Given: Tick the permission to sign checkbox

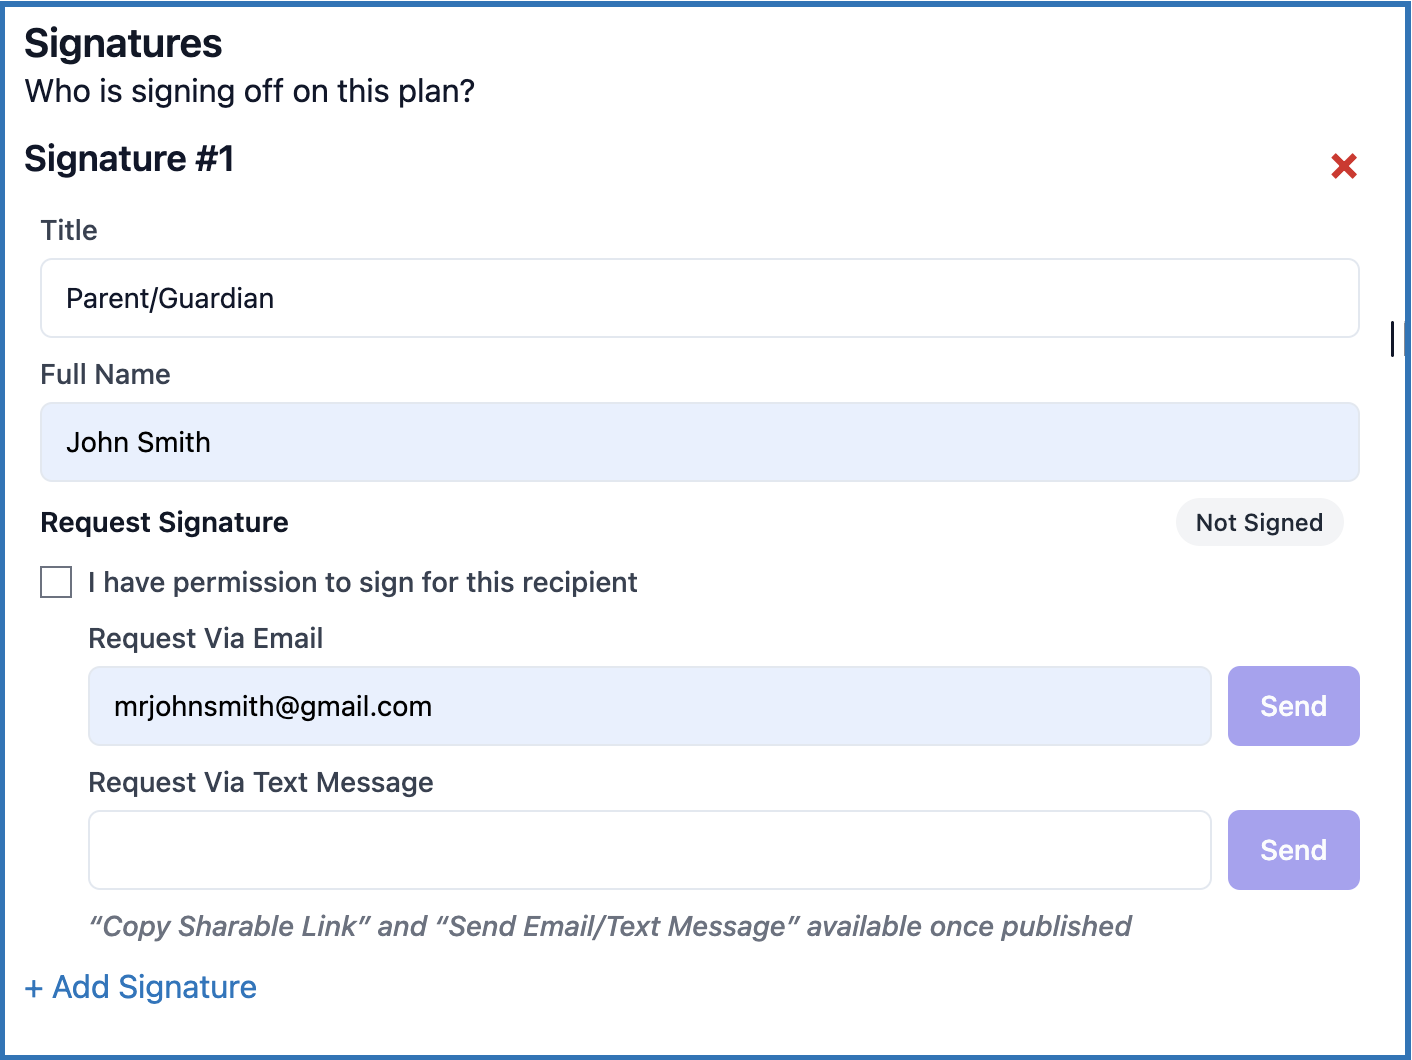Looking at the screenshot, I should click(x=56, y=582).
